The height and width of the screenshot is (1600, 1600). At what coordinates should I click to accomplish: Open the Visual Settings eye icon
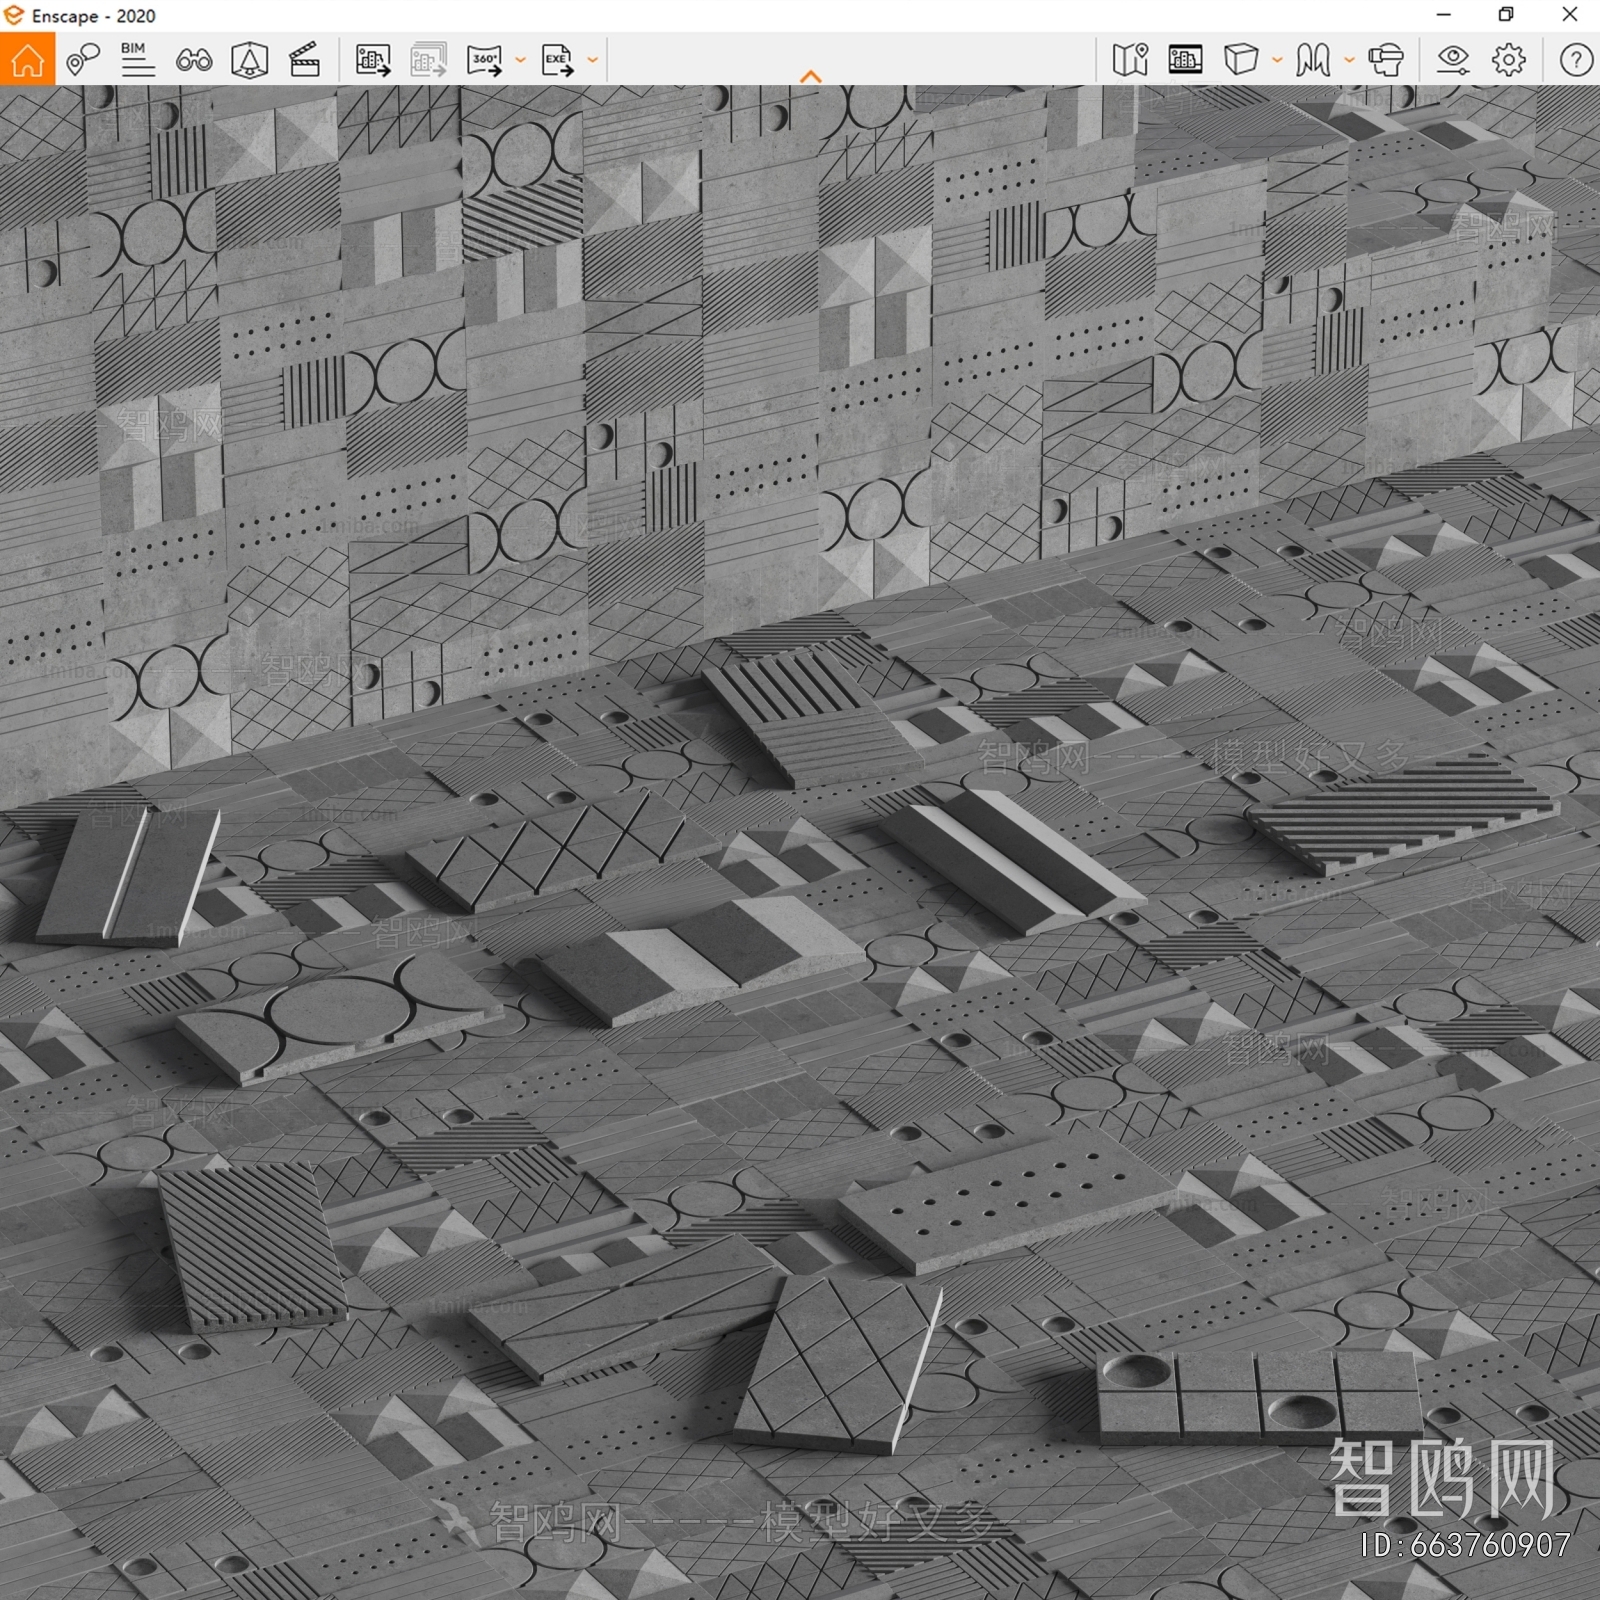1453,60
